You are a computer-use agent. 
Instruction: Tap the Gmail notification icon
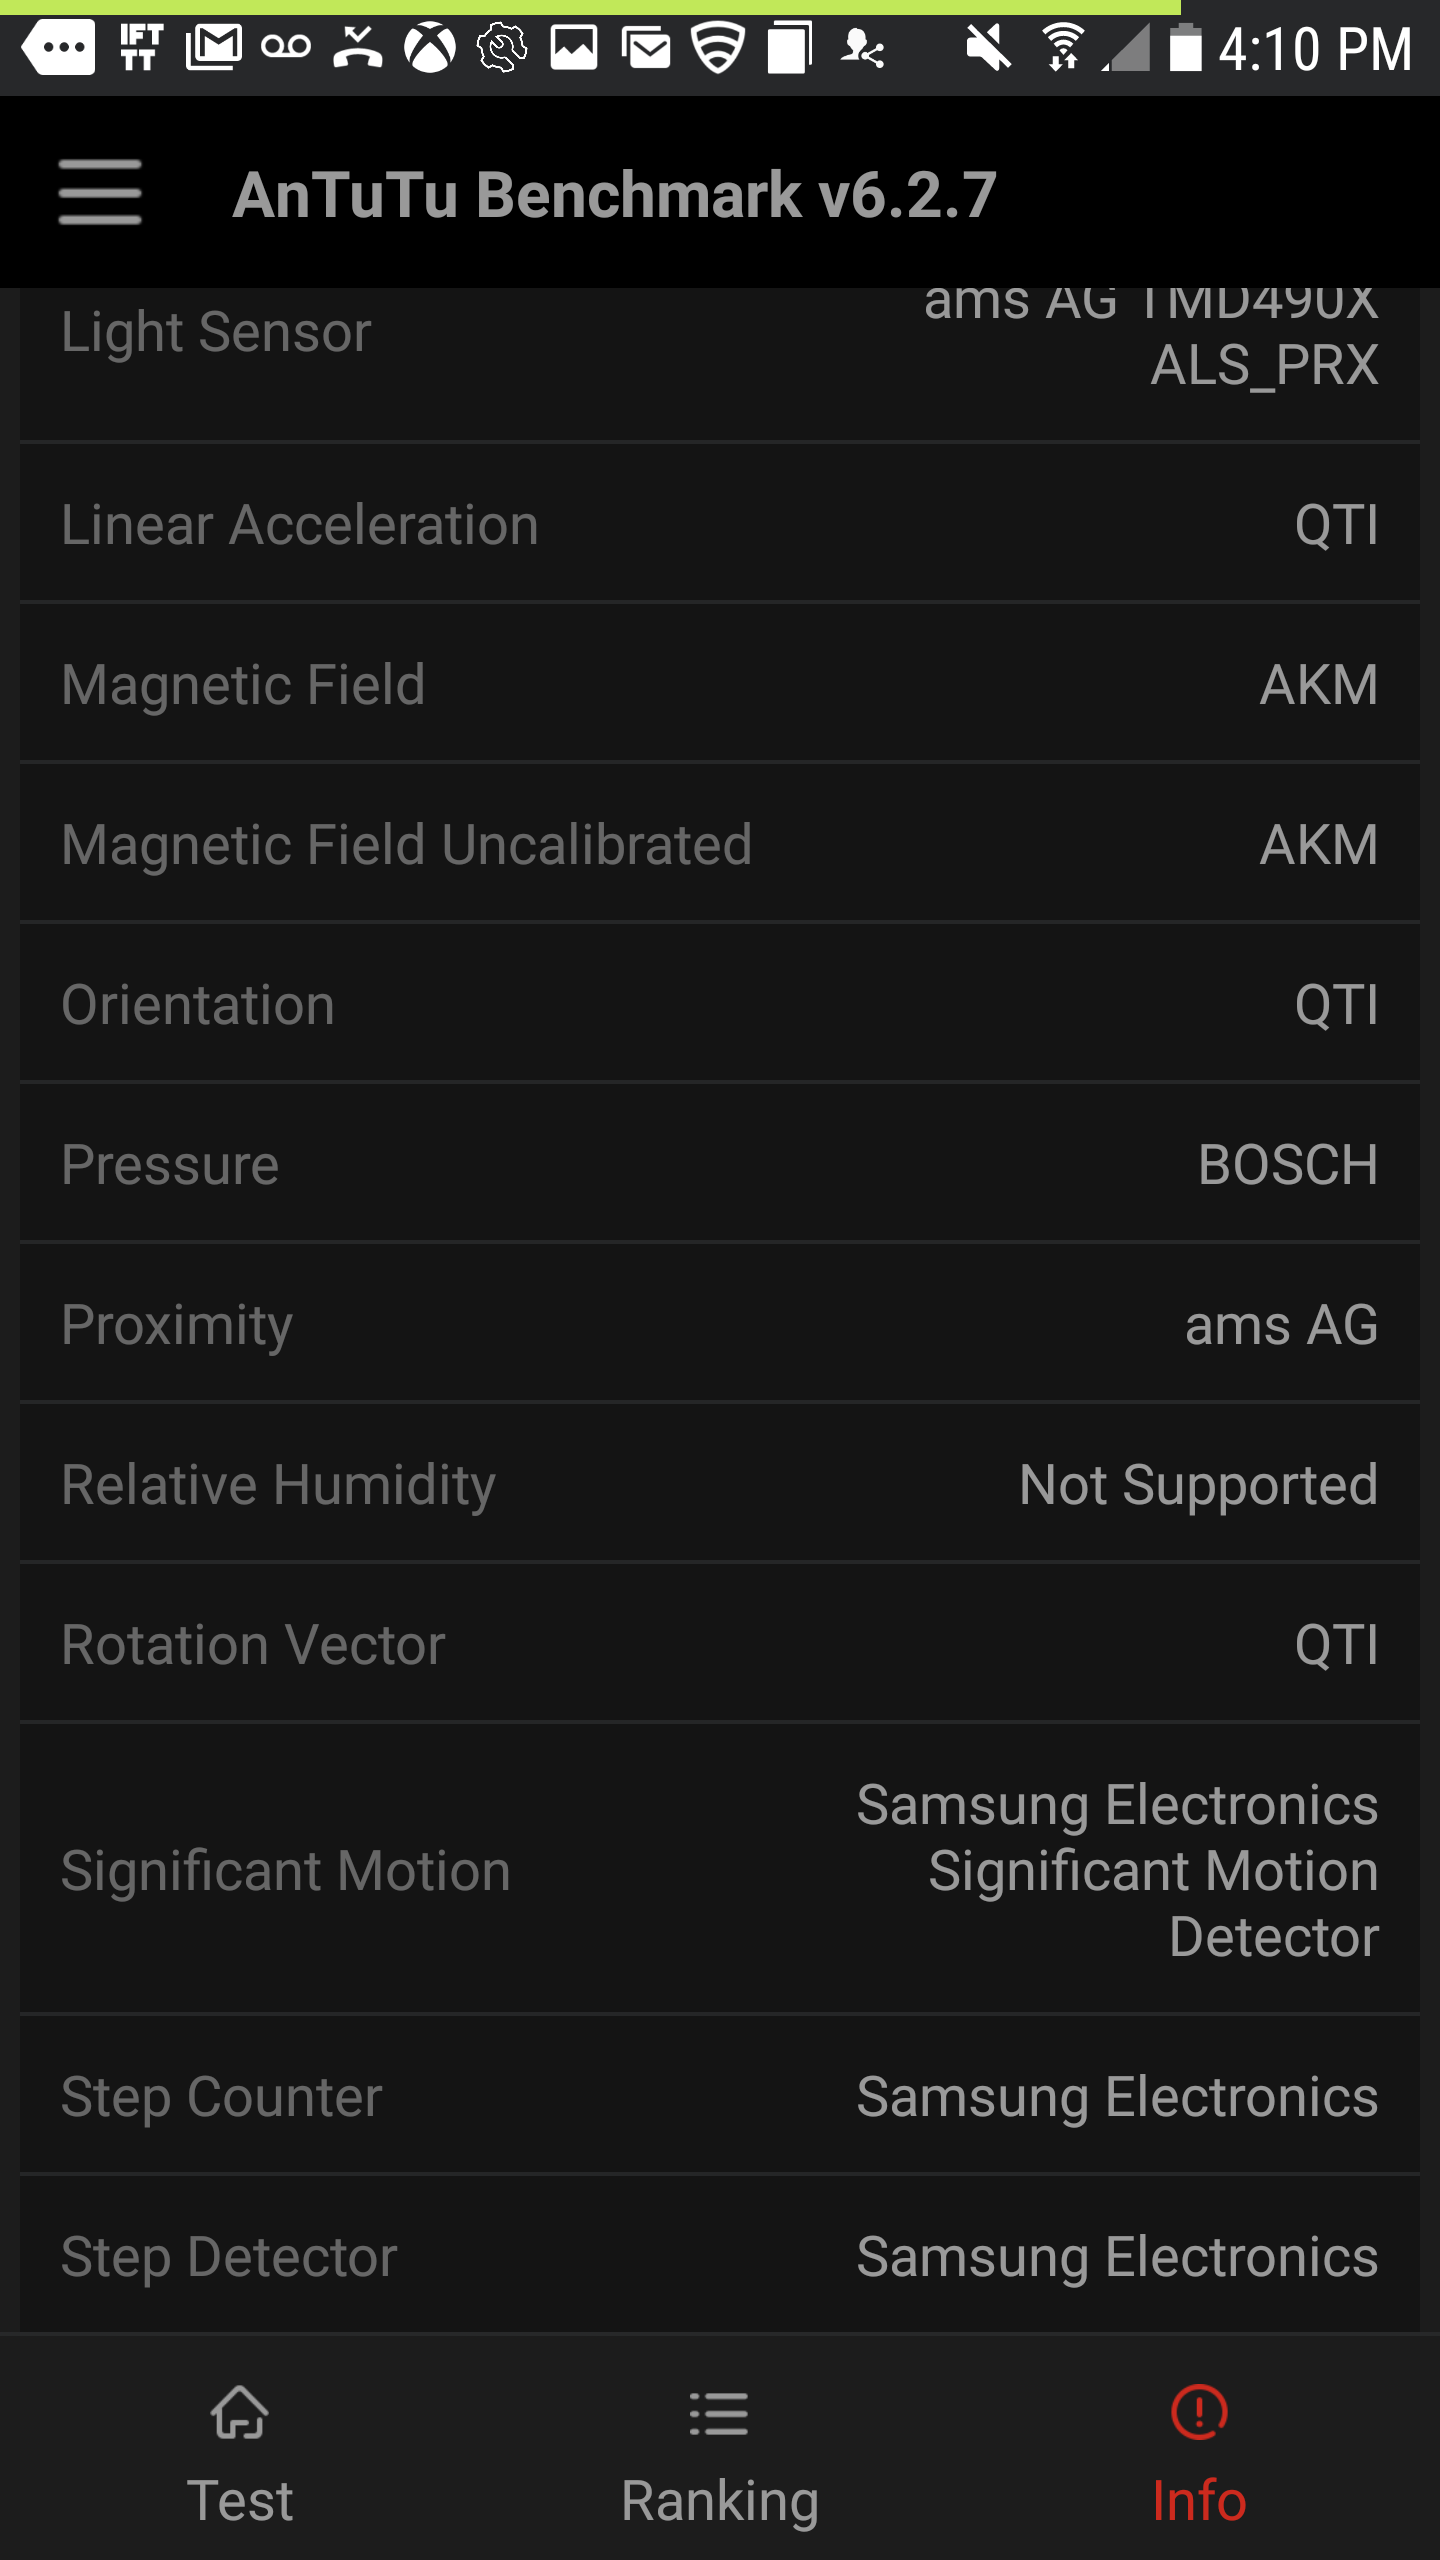coord(214,48)
